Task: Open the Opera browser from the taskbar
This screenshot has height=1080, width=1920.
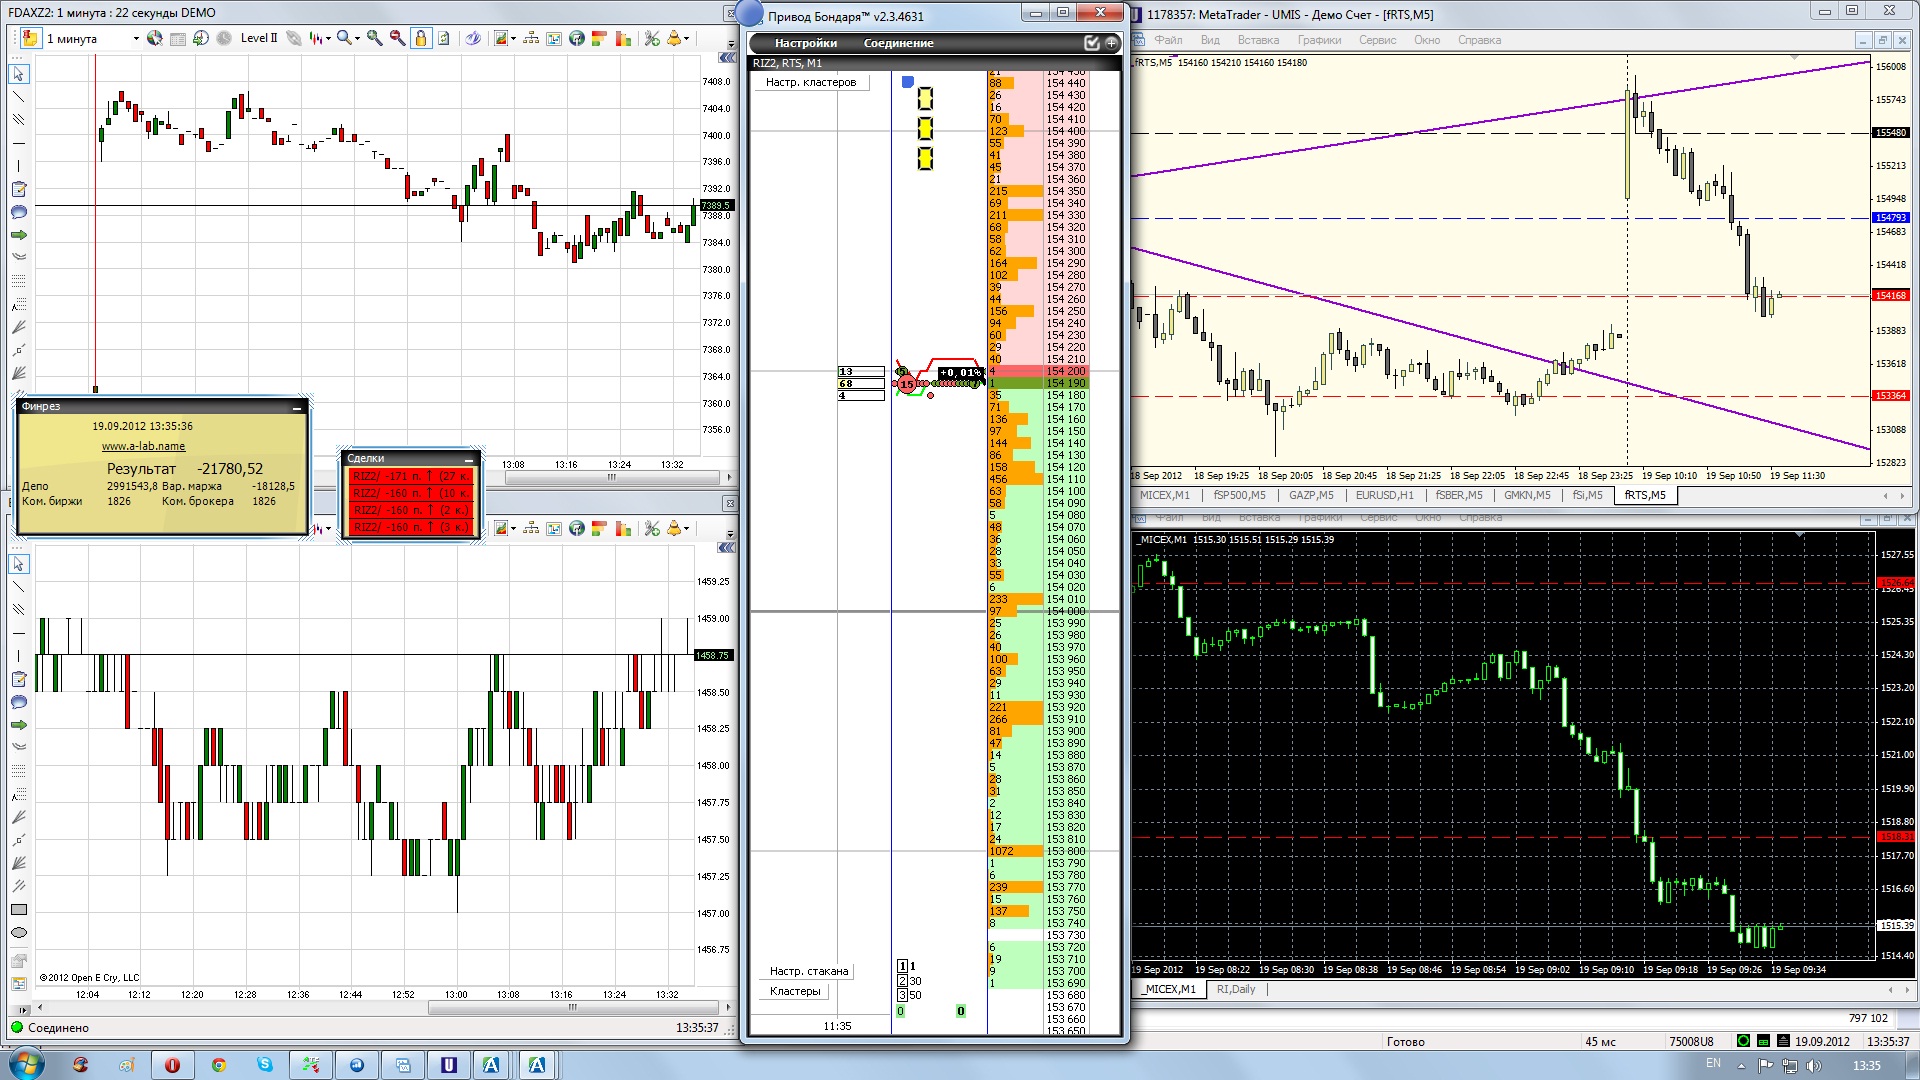Action: coord(172,1065)
